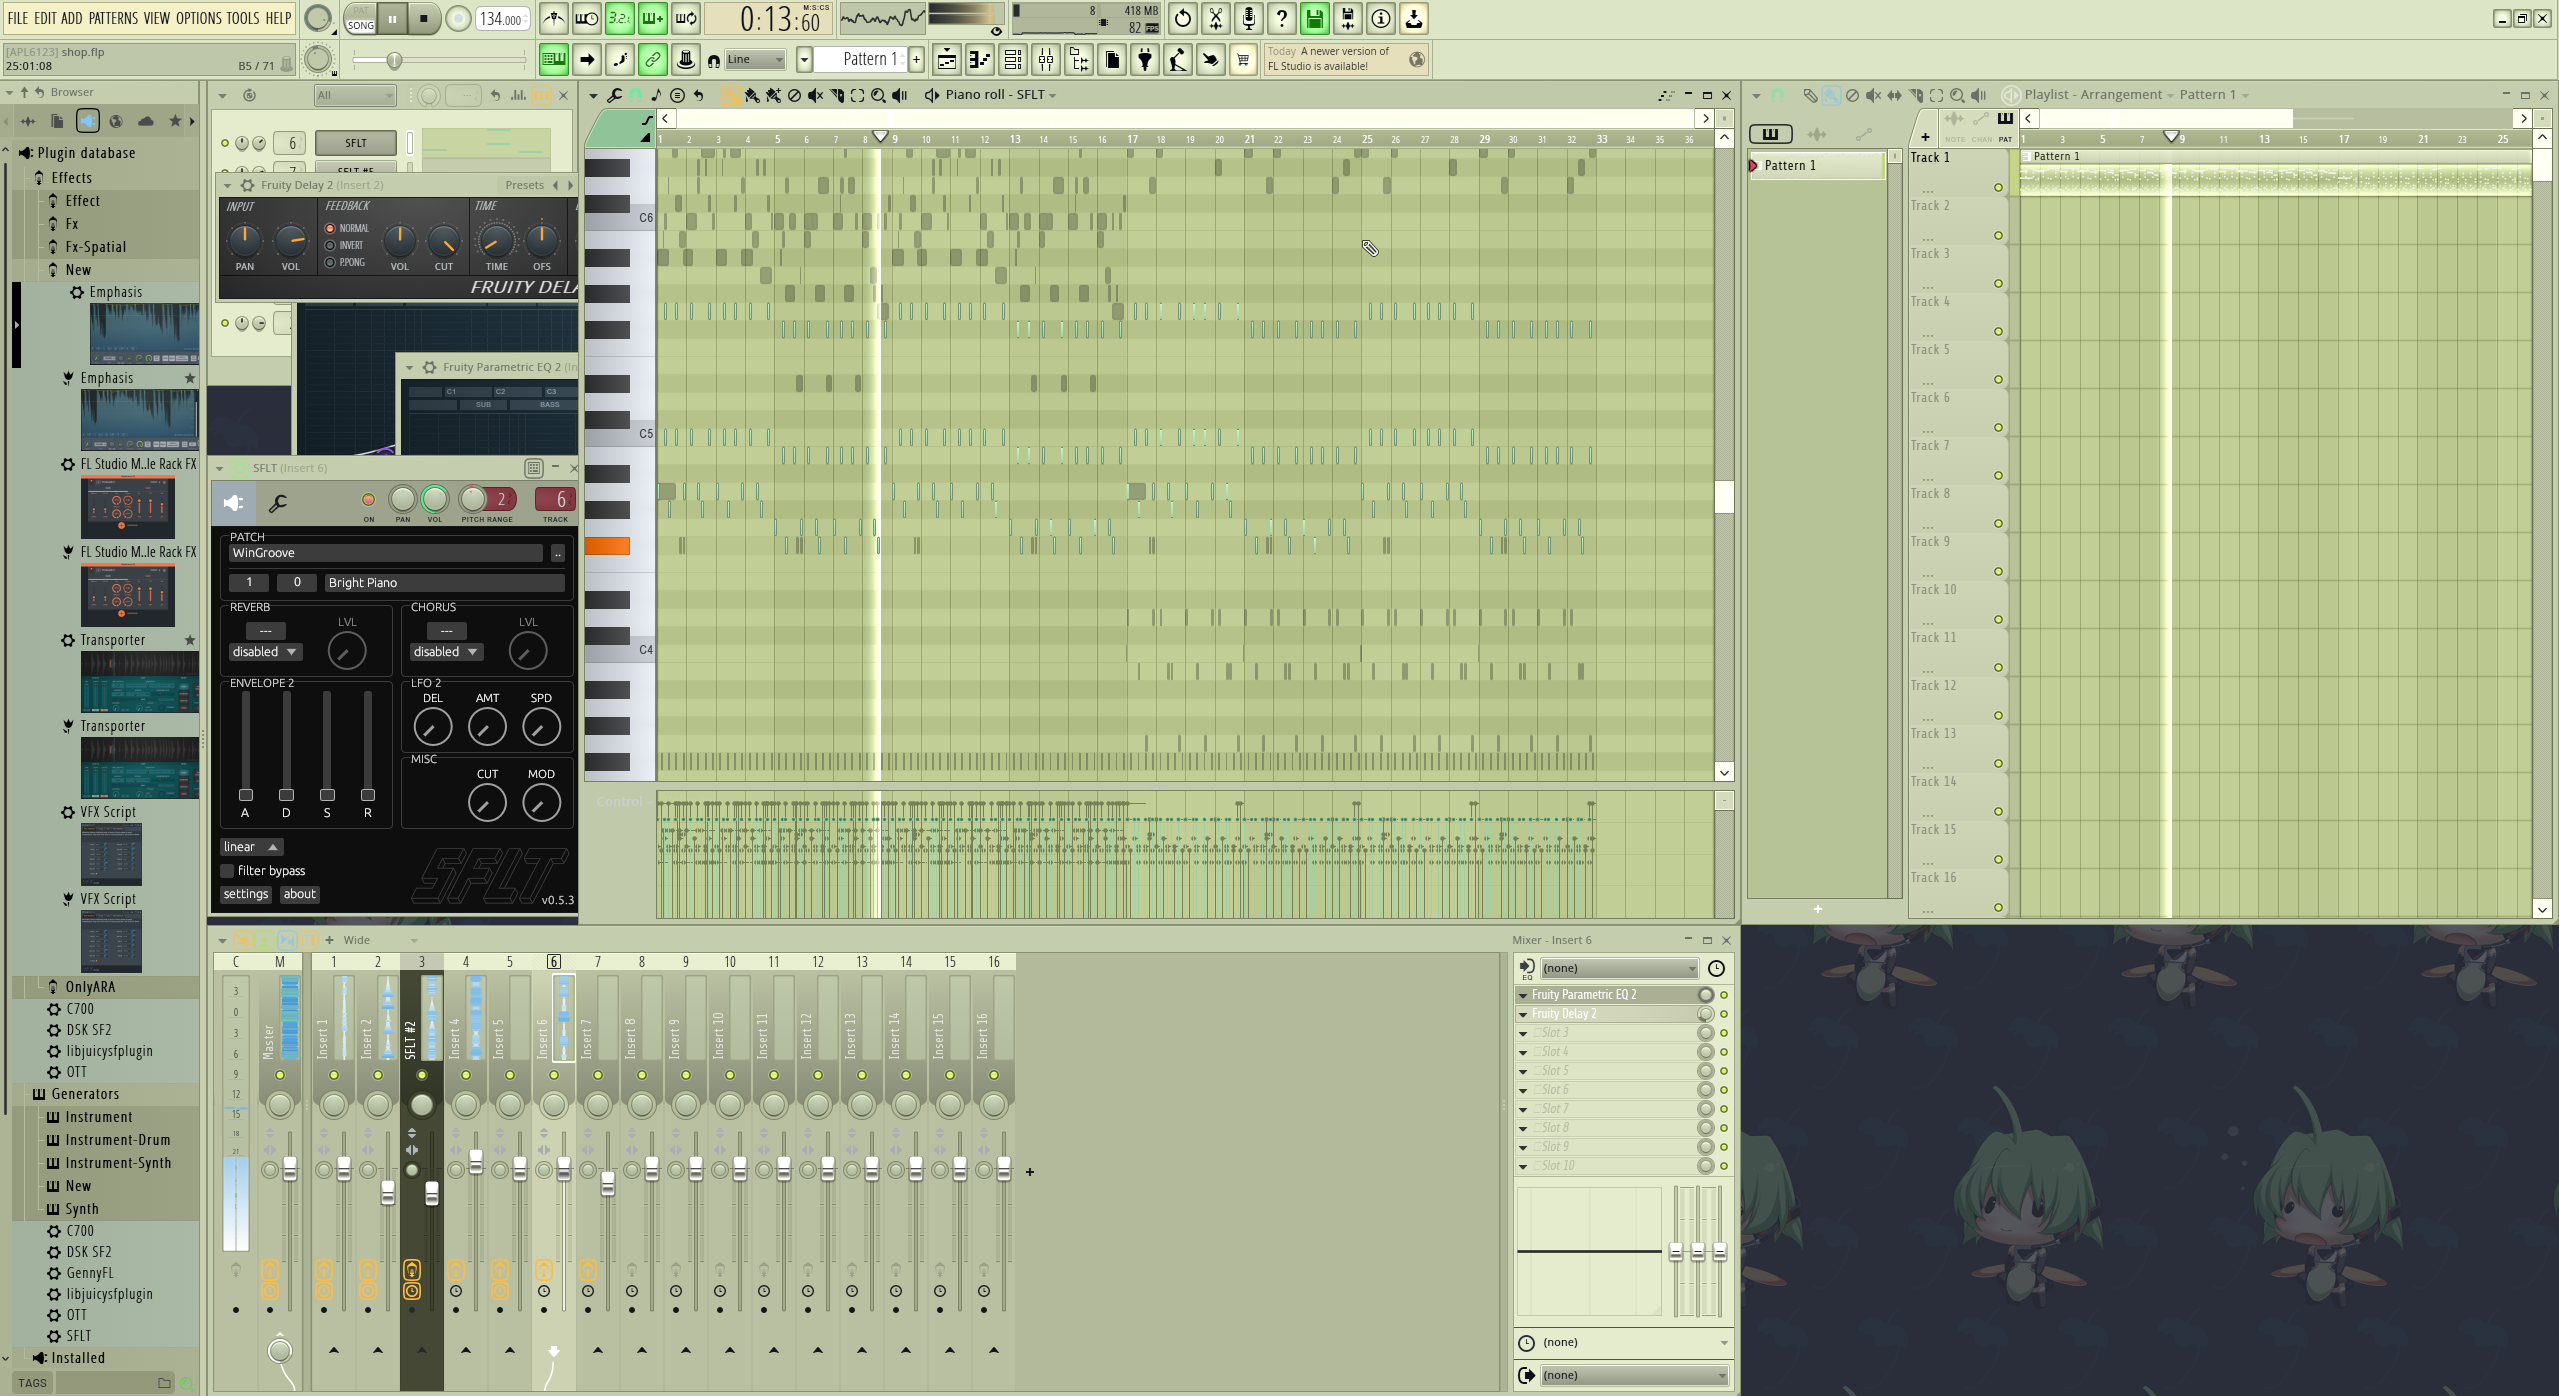2559x1396 pixels.
Task: Open the OPTIONS menu
Action: [198, 18]
